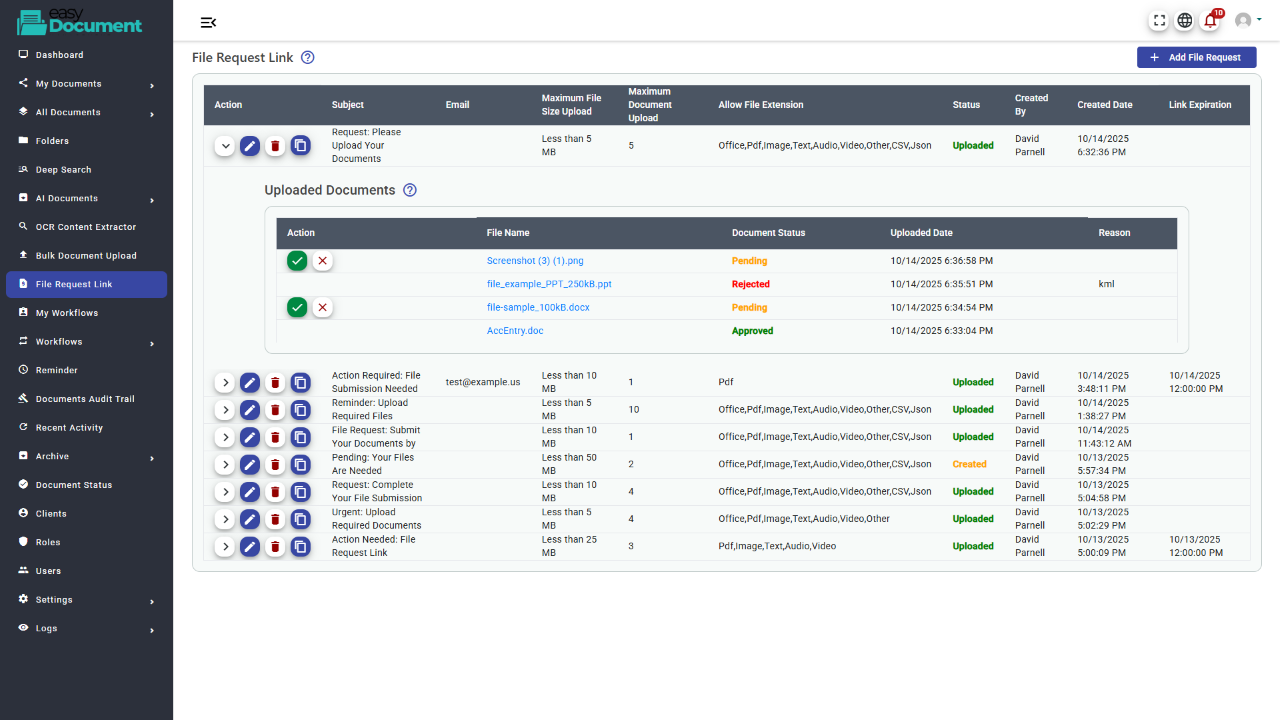
Task: Copy link for 'File Request: Submit Your Documents'
Action: click(301, 437)
